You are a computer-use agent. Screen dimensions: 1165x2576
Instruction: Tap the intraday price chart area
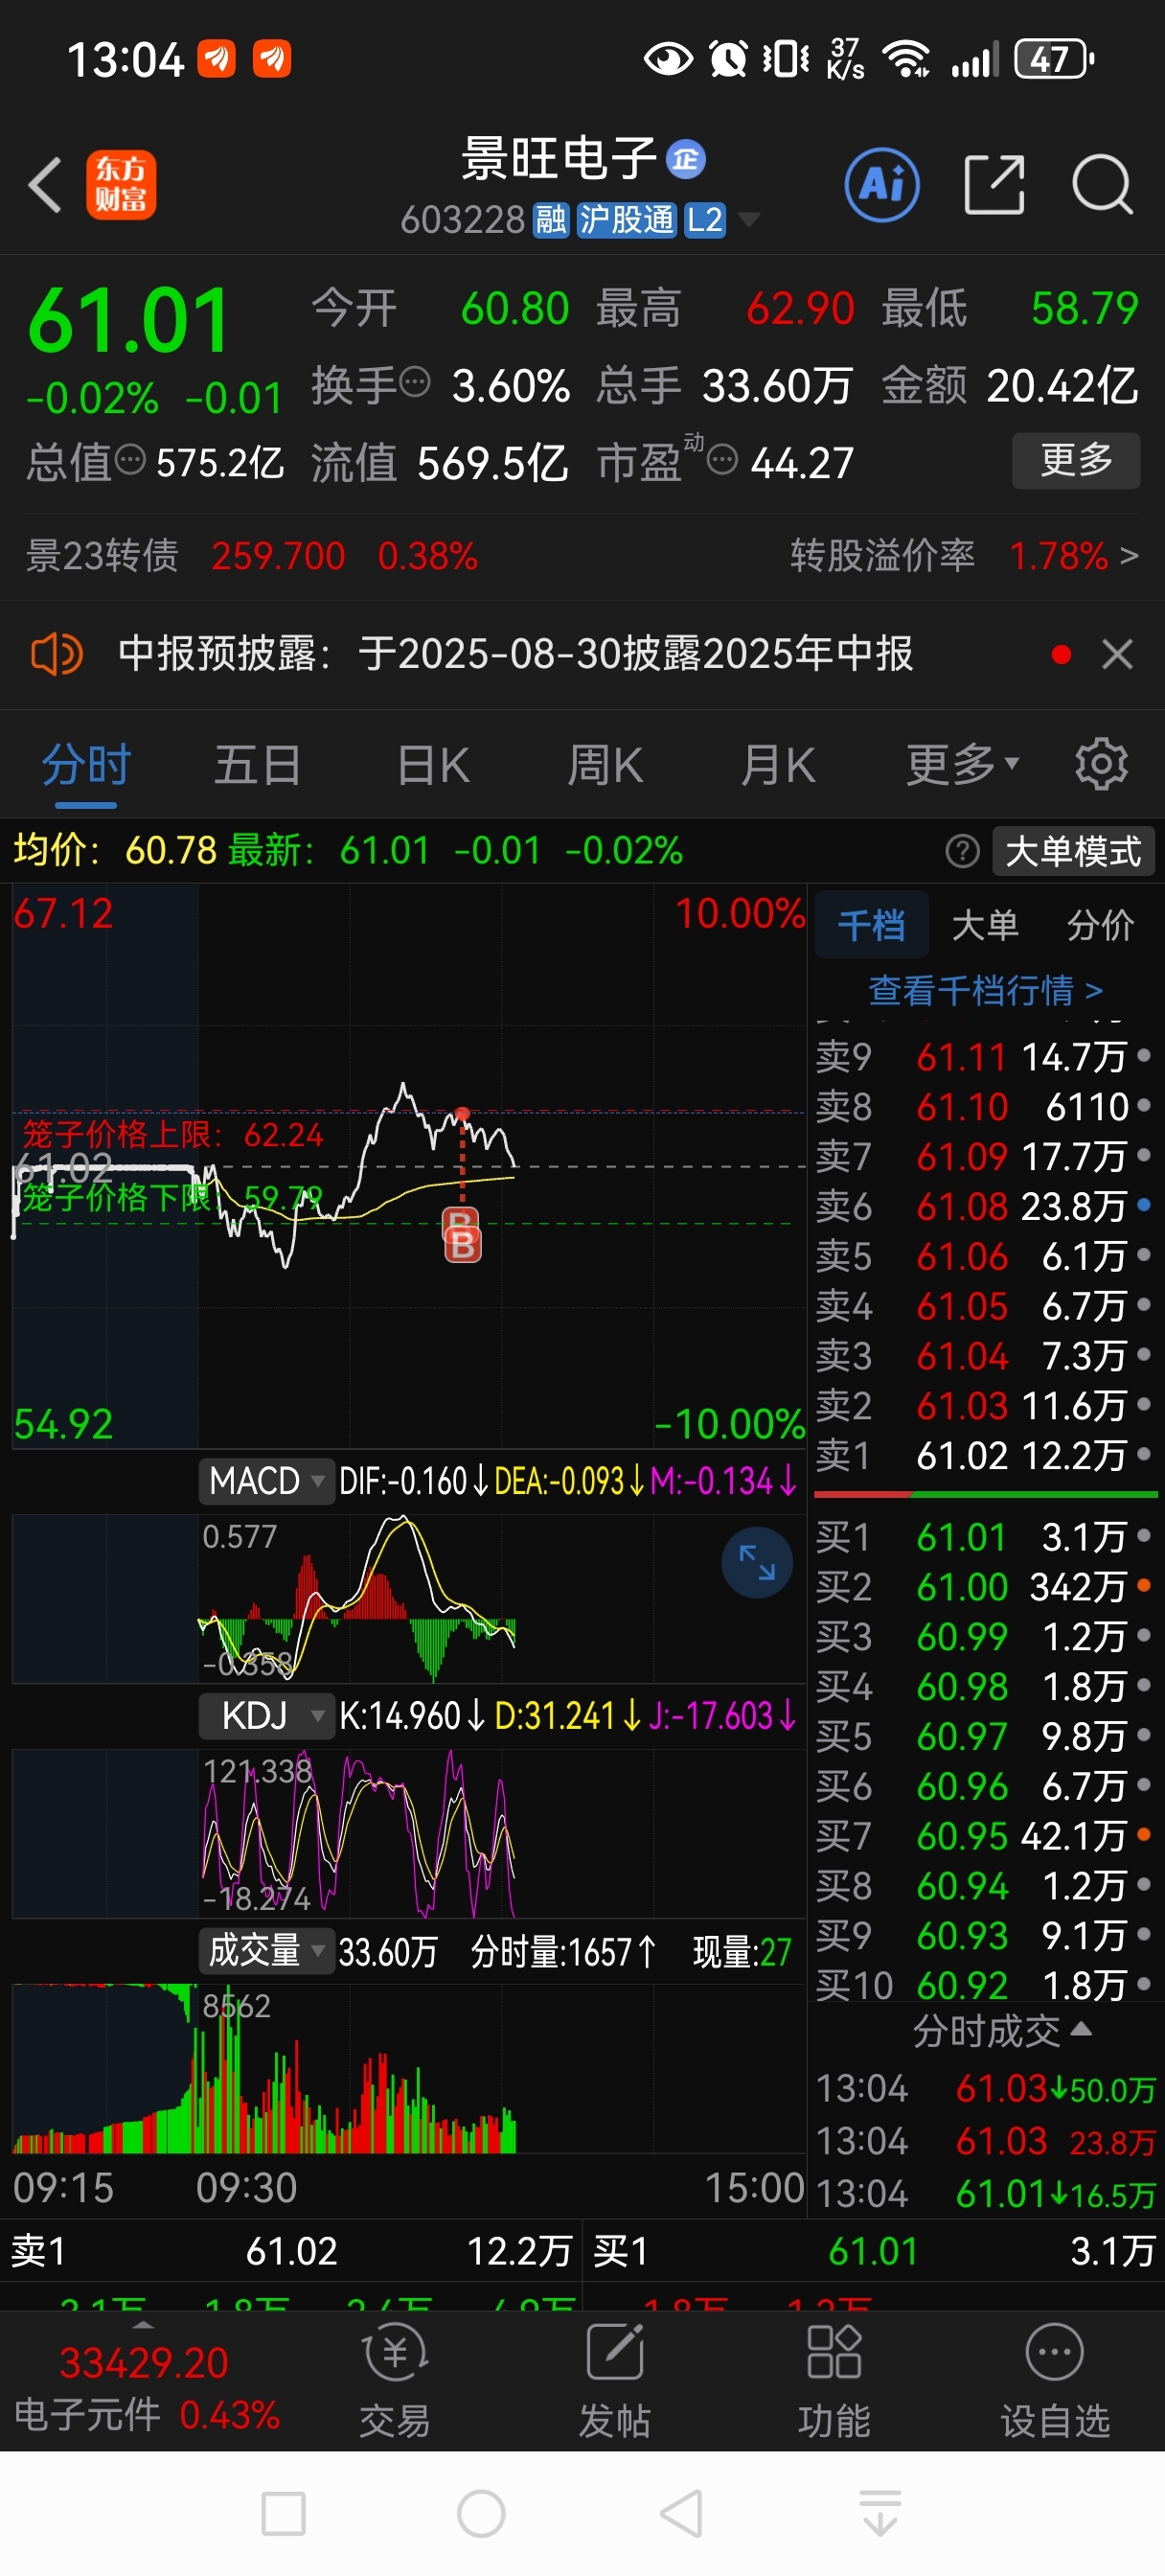[409, 1165]
